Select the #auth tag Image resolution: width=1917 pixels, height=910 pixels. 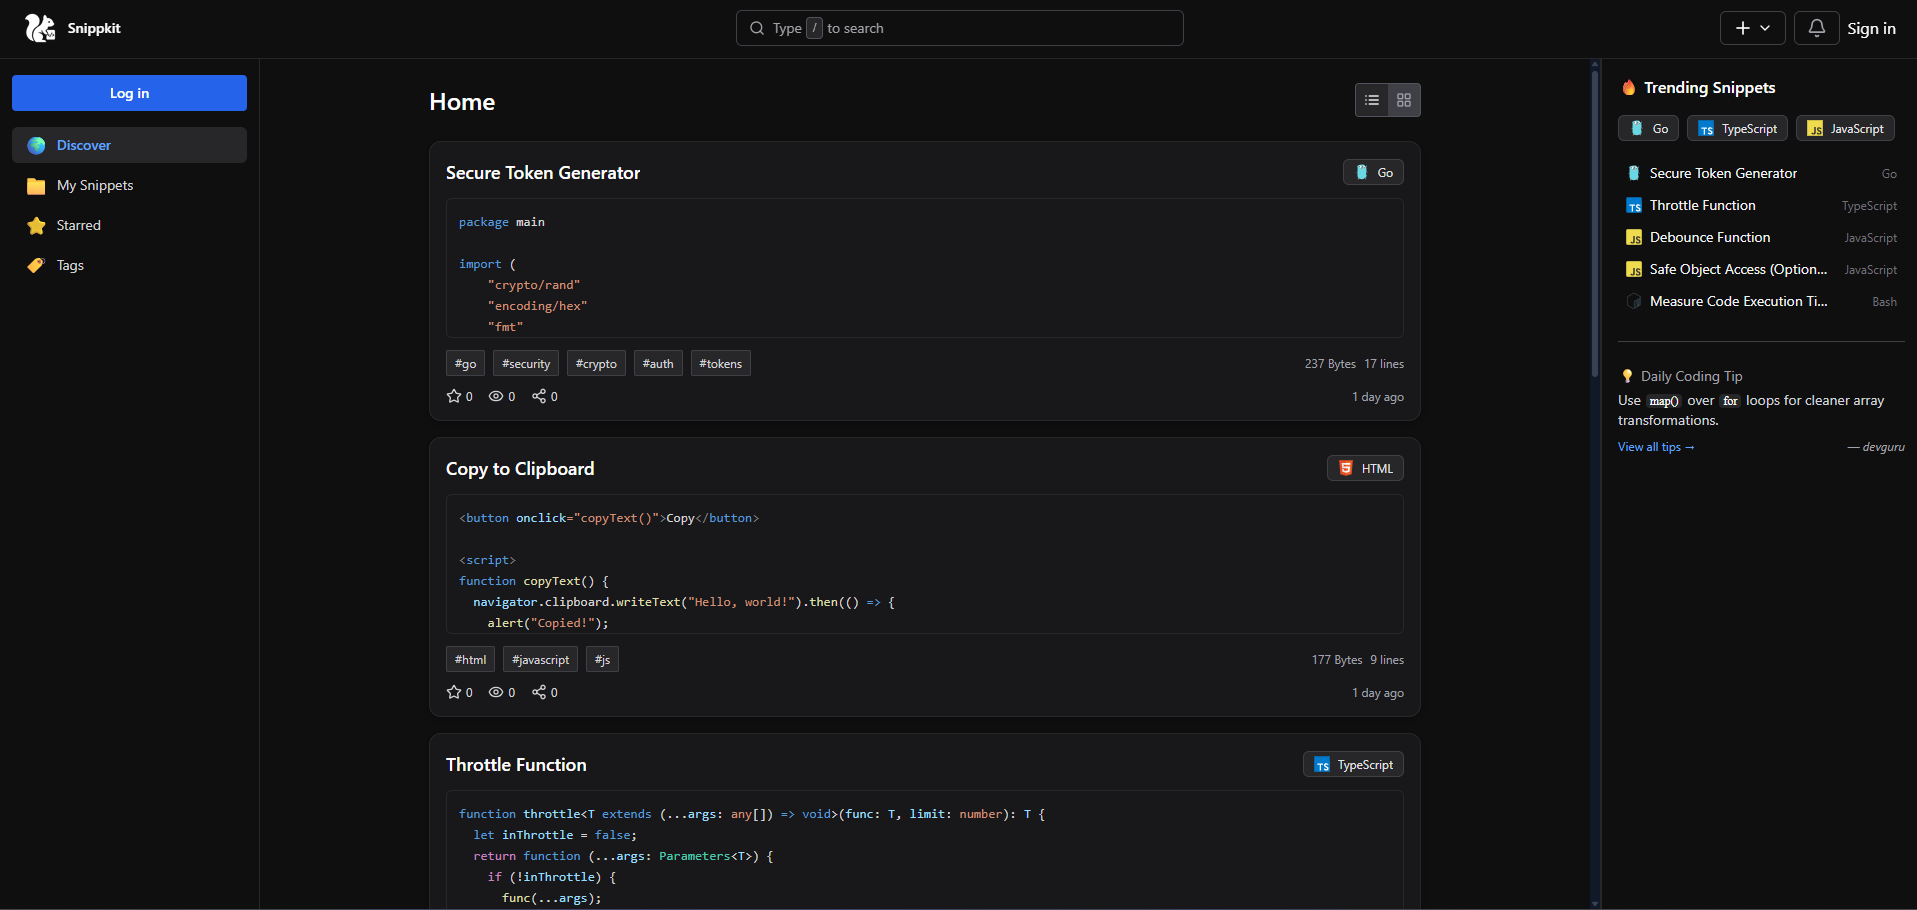click(658, 363)
